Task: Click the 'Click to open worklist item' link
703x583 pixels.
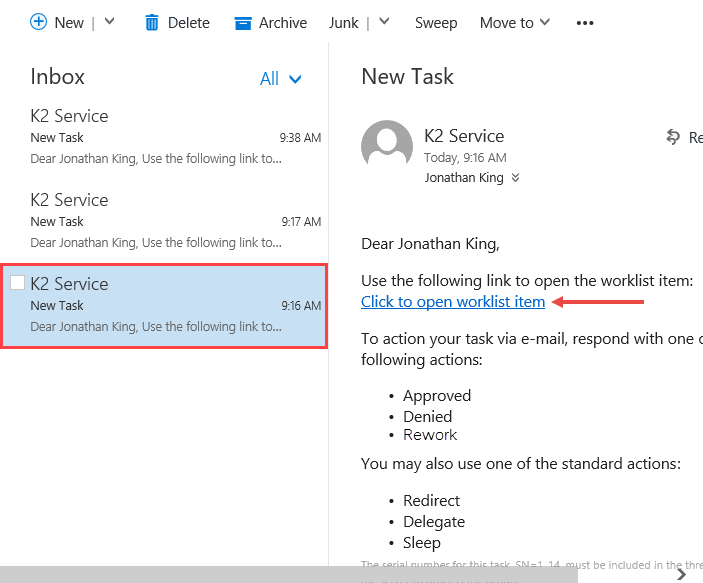Action: [x=453, y=302]
